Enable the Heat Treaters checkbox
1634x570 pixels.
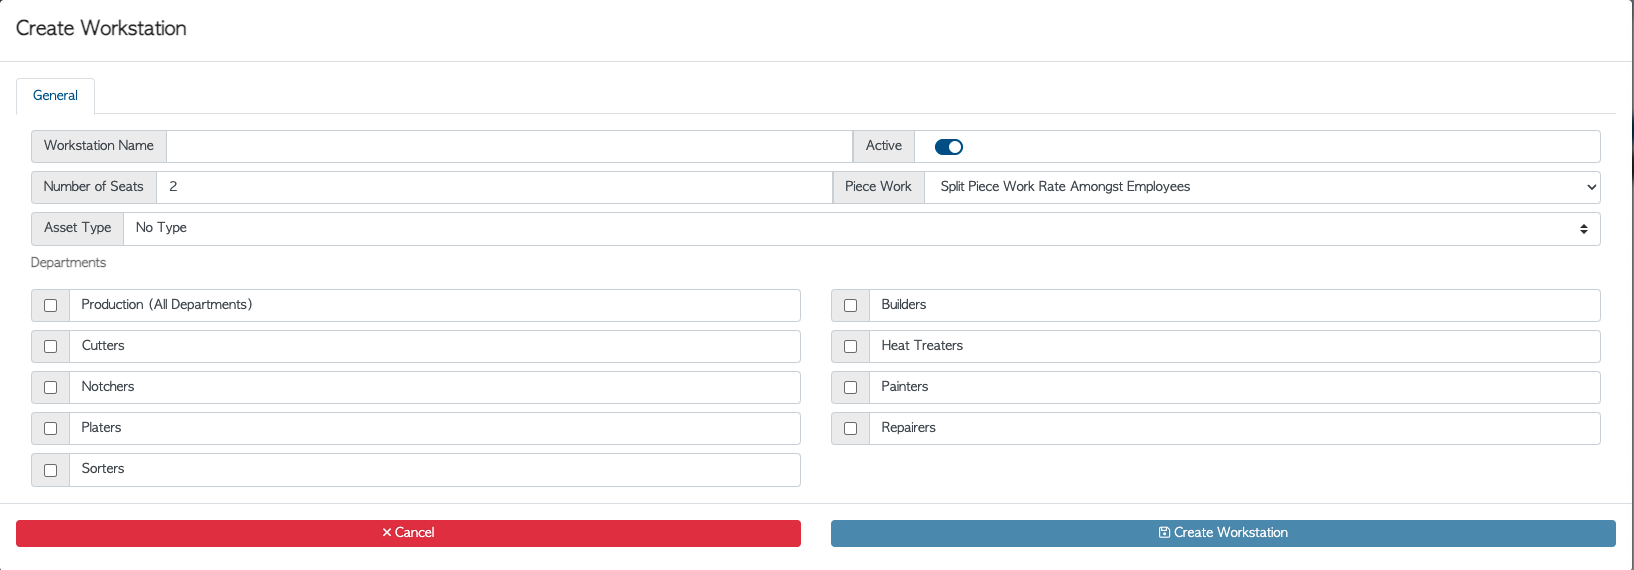click(x=851, y=347)
